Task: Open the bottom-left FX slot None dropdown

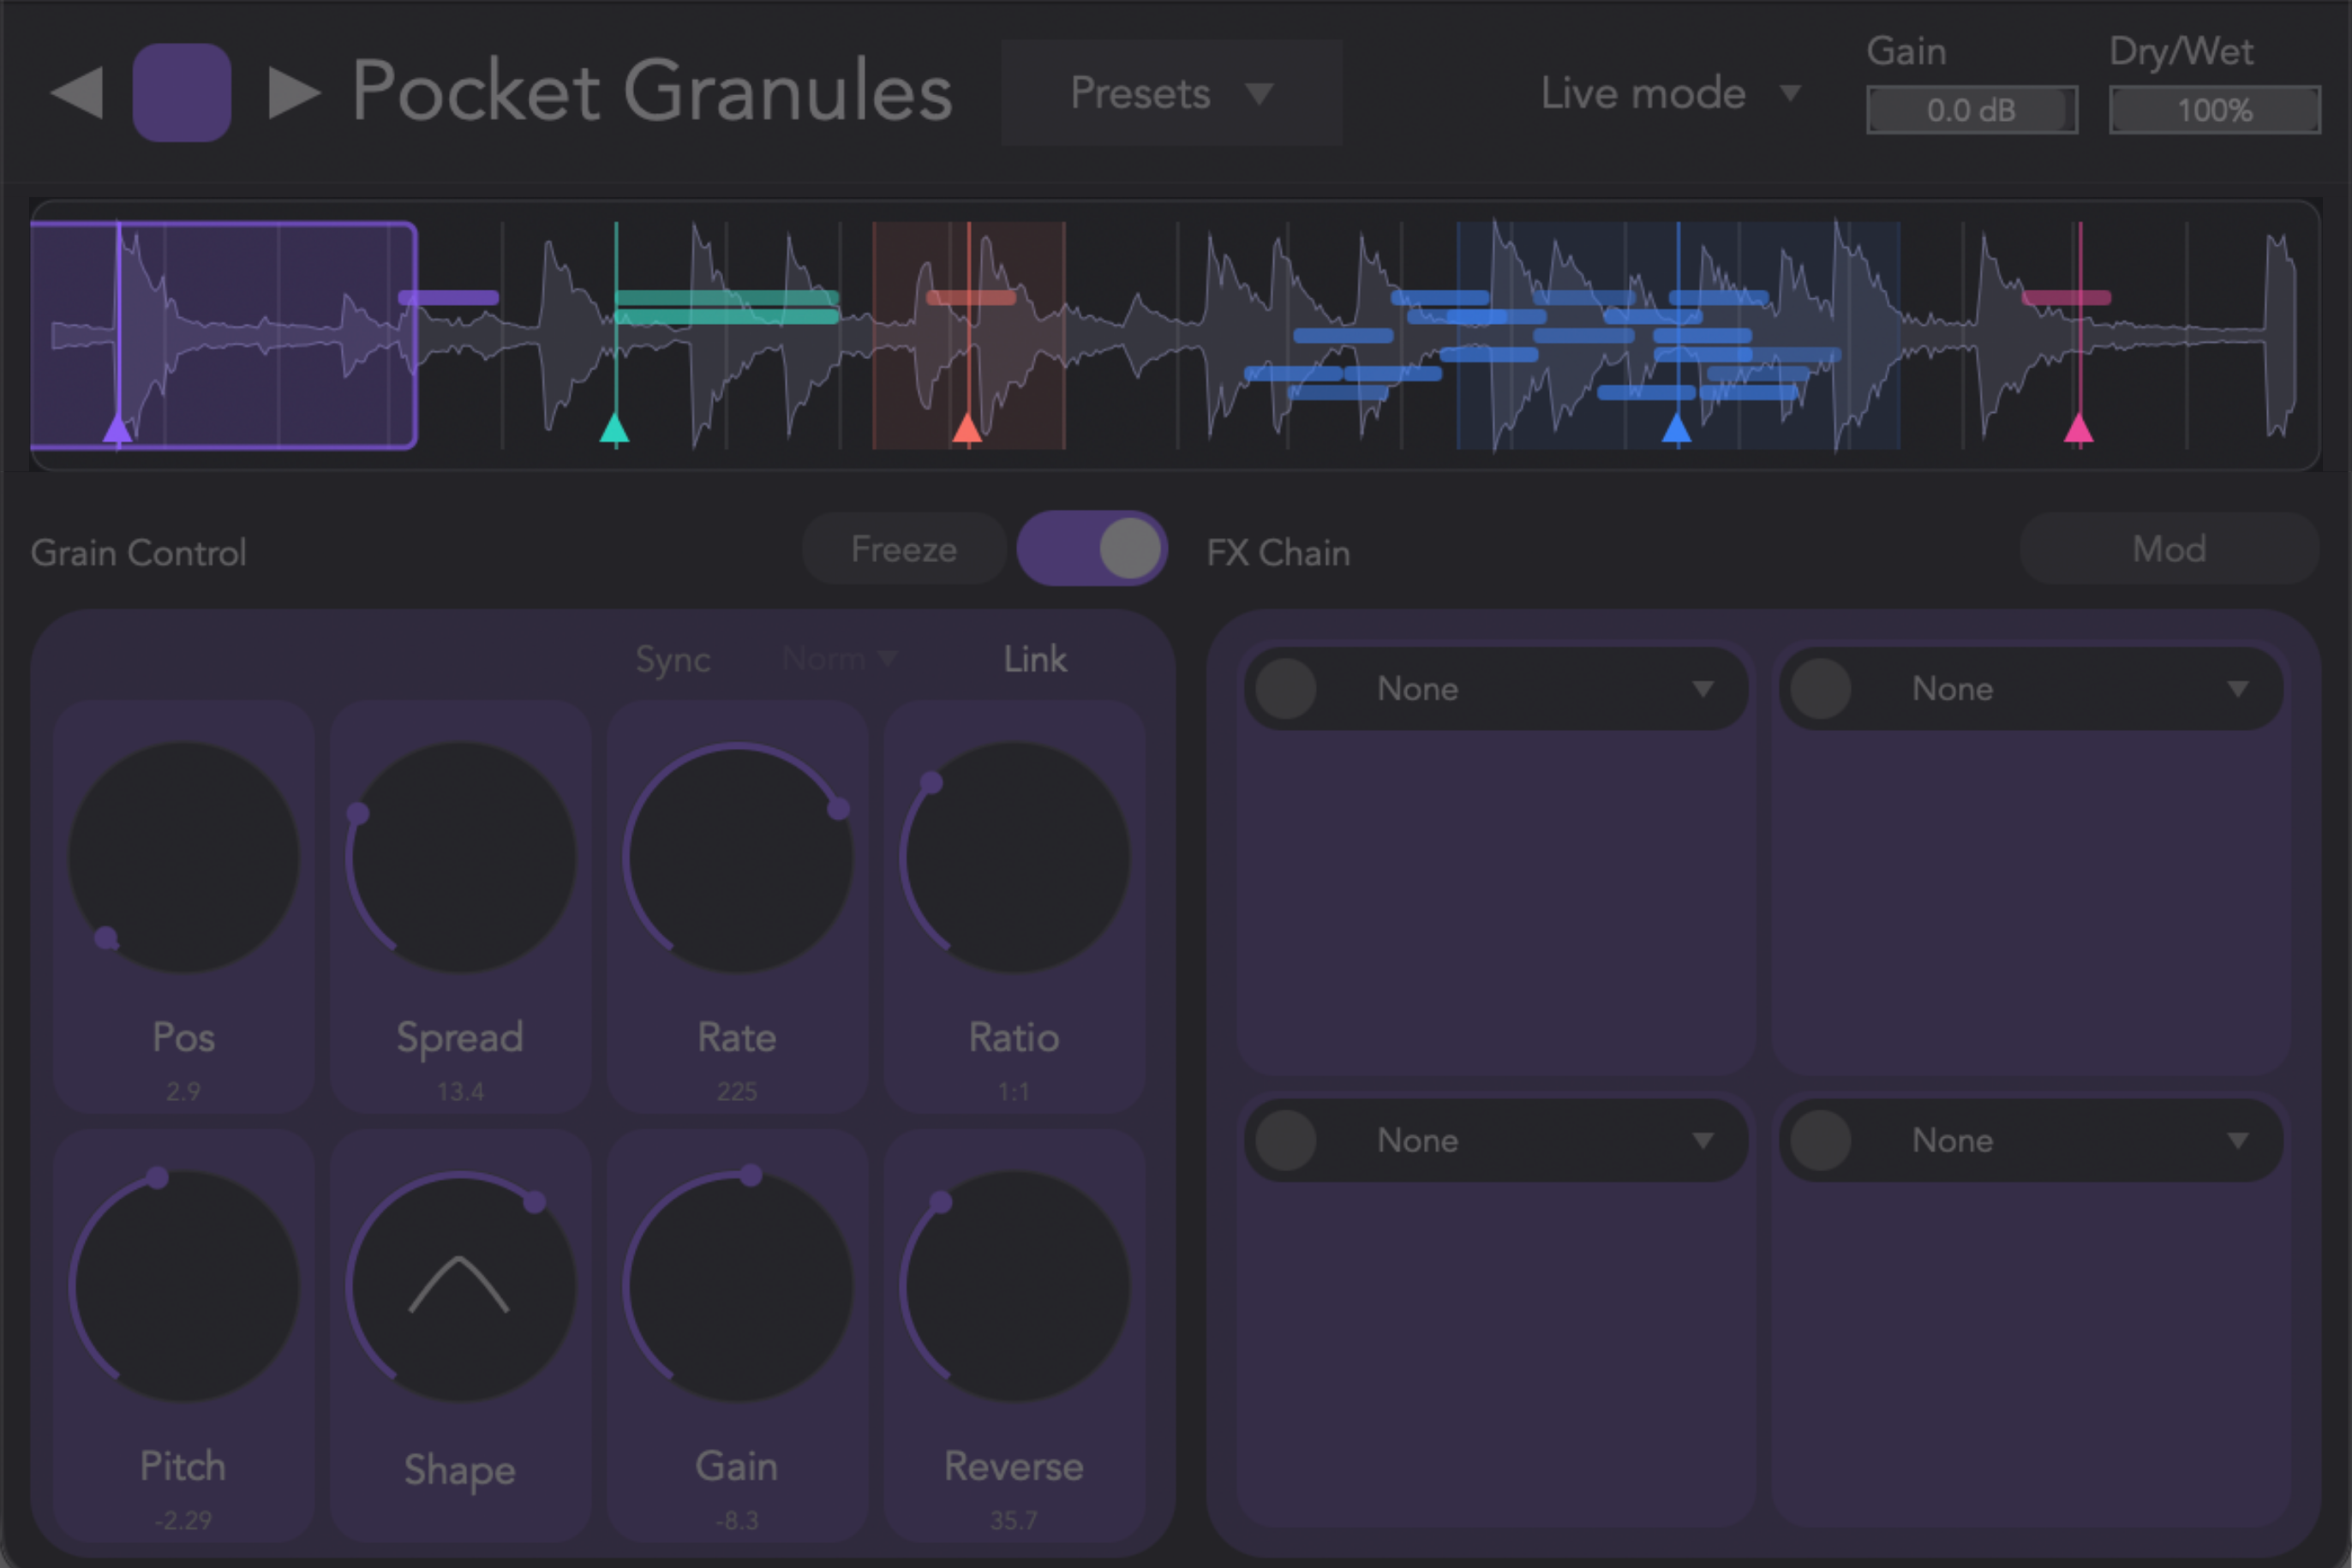Action: click(x=1496, y=1140)
